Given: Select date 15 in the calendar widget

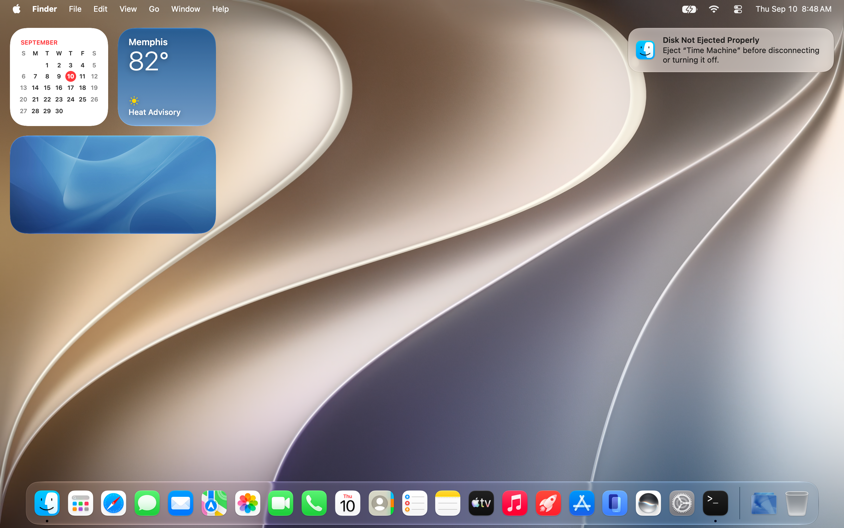Looking at the screenshot, I should pyautogui.click(x=47, y=88).
